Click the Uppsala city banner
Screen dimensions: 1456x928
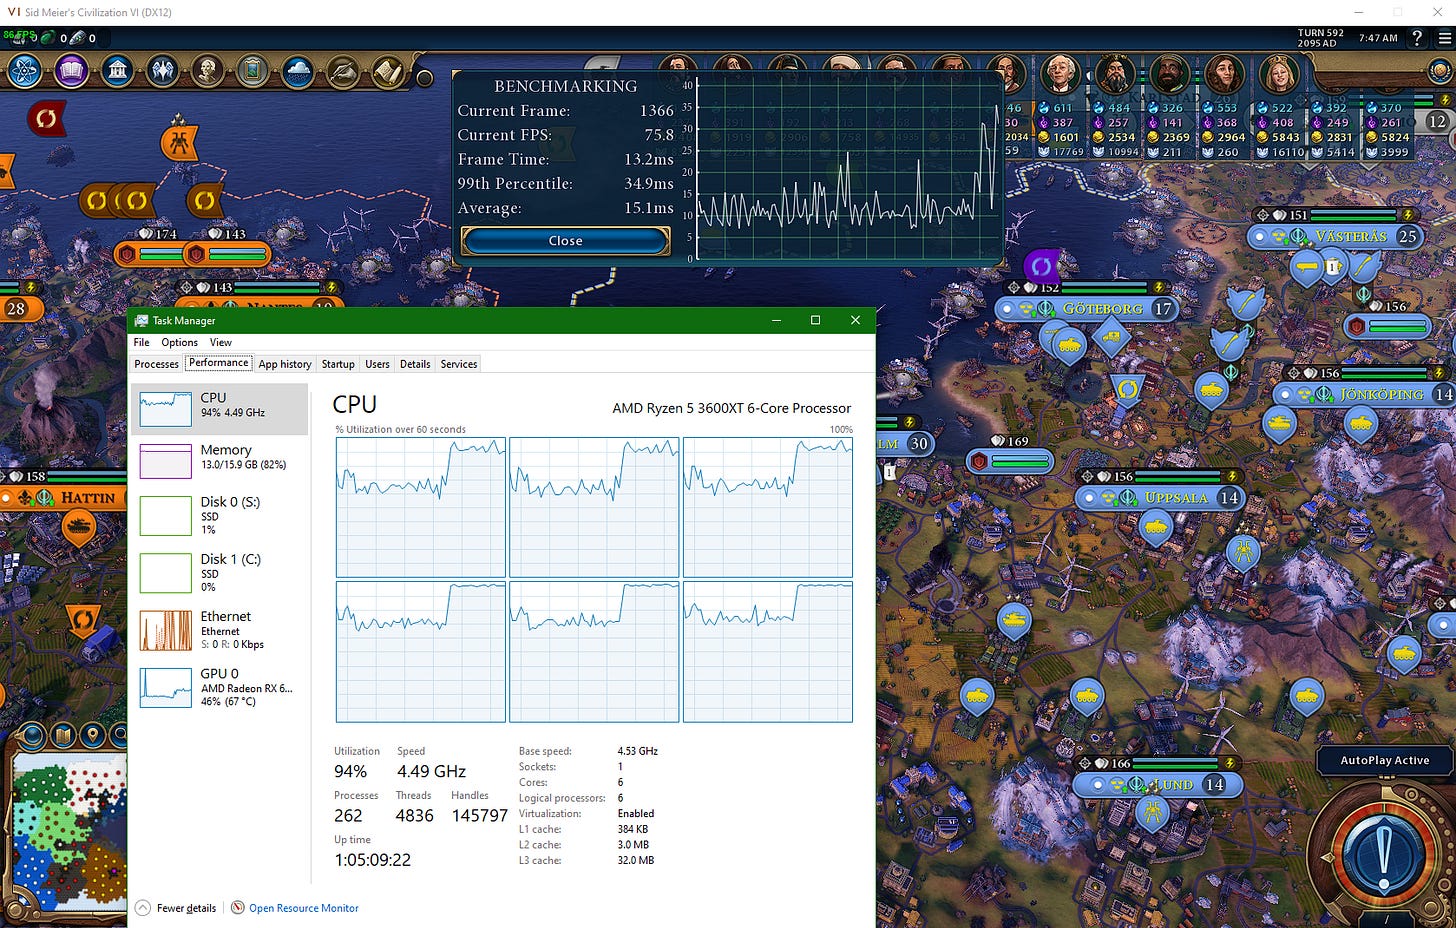coord(1160,497)
